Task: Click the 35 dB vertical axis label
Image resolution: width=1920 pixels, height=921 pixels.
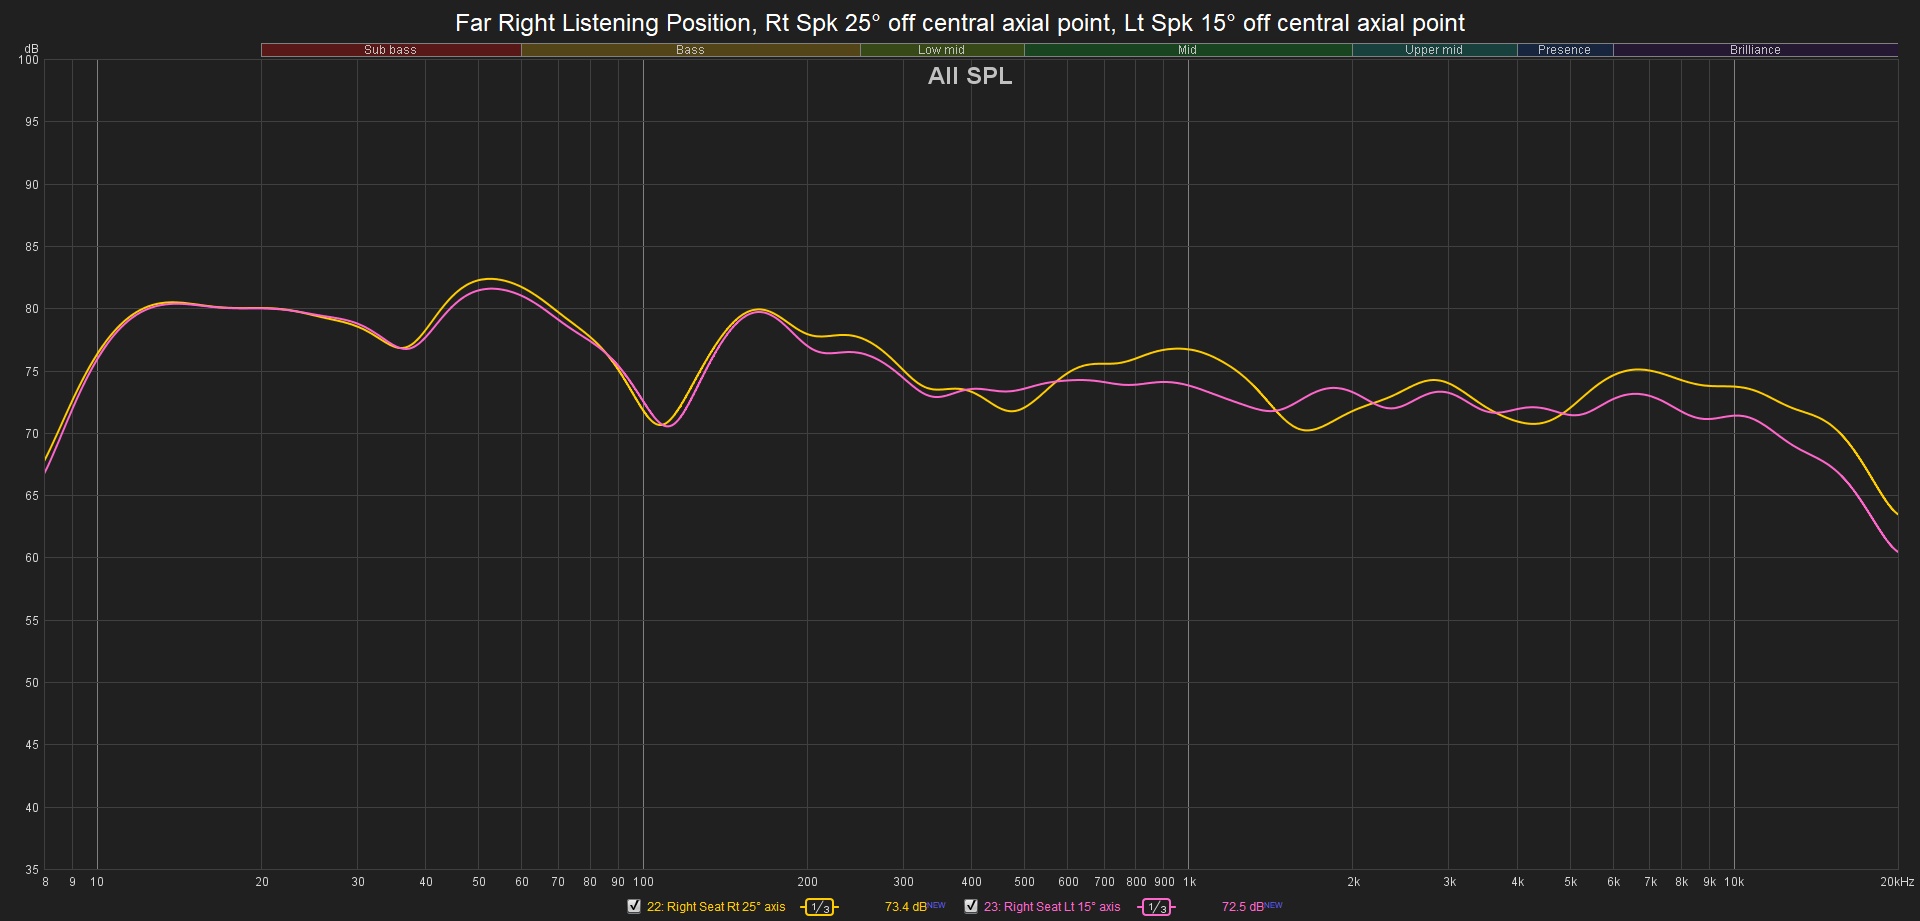Action: pos(32,870)
